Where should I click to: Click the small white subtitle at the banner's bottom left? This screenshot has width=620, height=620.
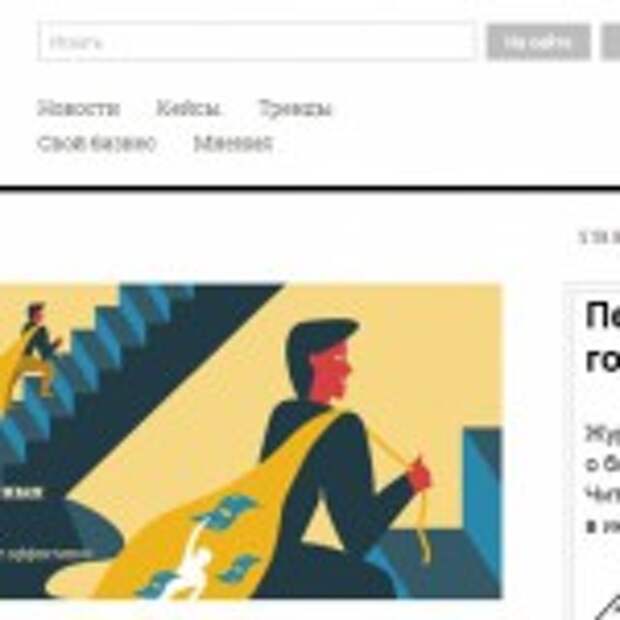tap(45, 554)
